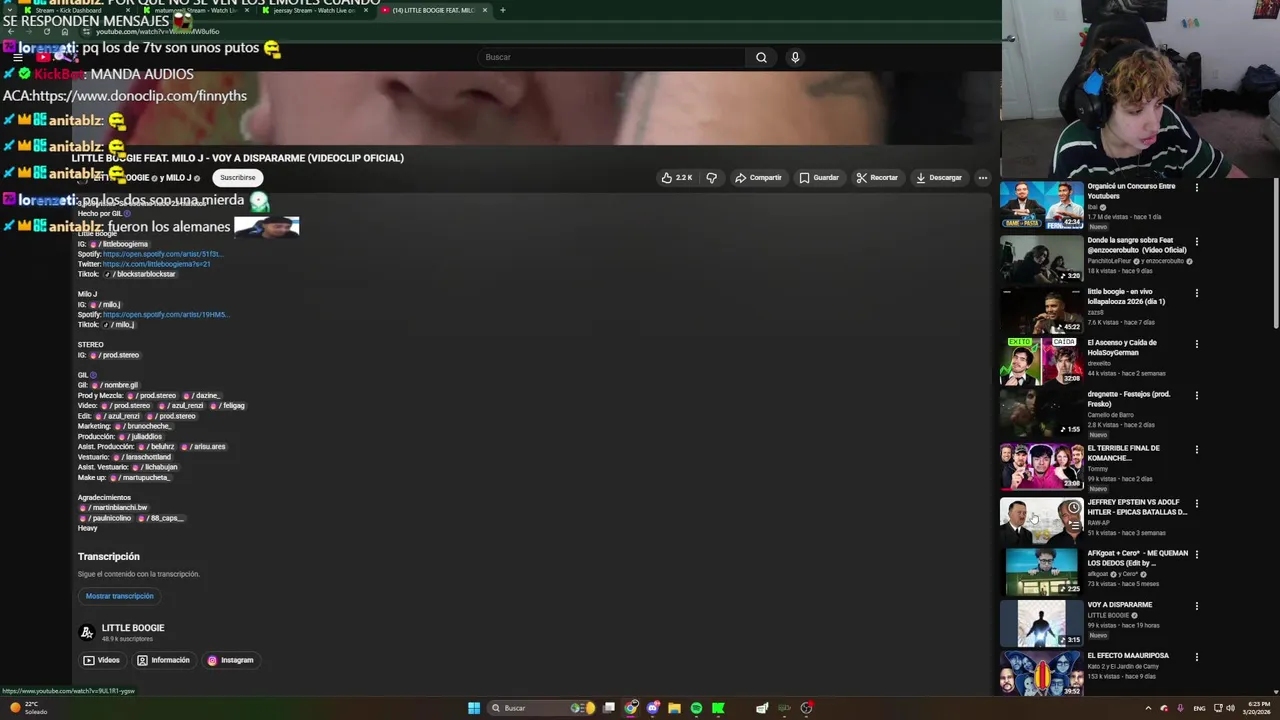The image size is (1280, 720).
Task: Open the taskbar volume control
Action: click(x=1230, y=708)
